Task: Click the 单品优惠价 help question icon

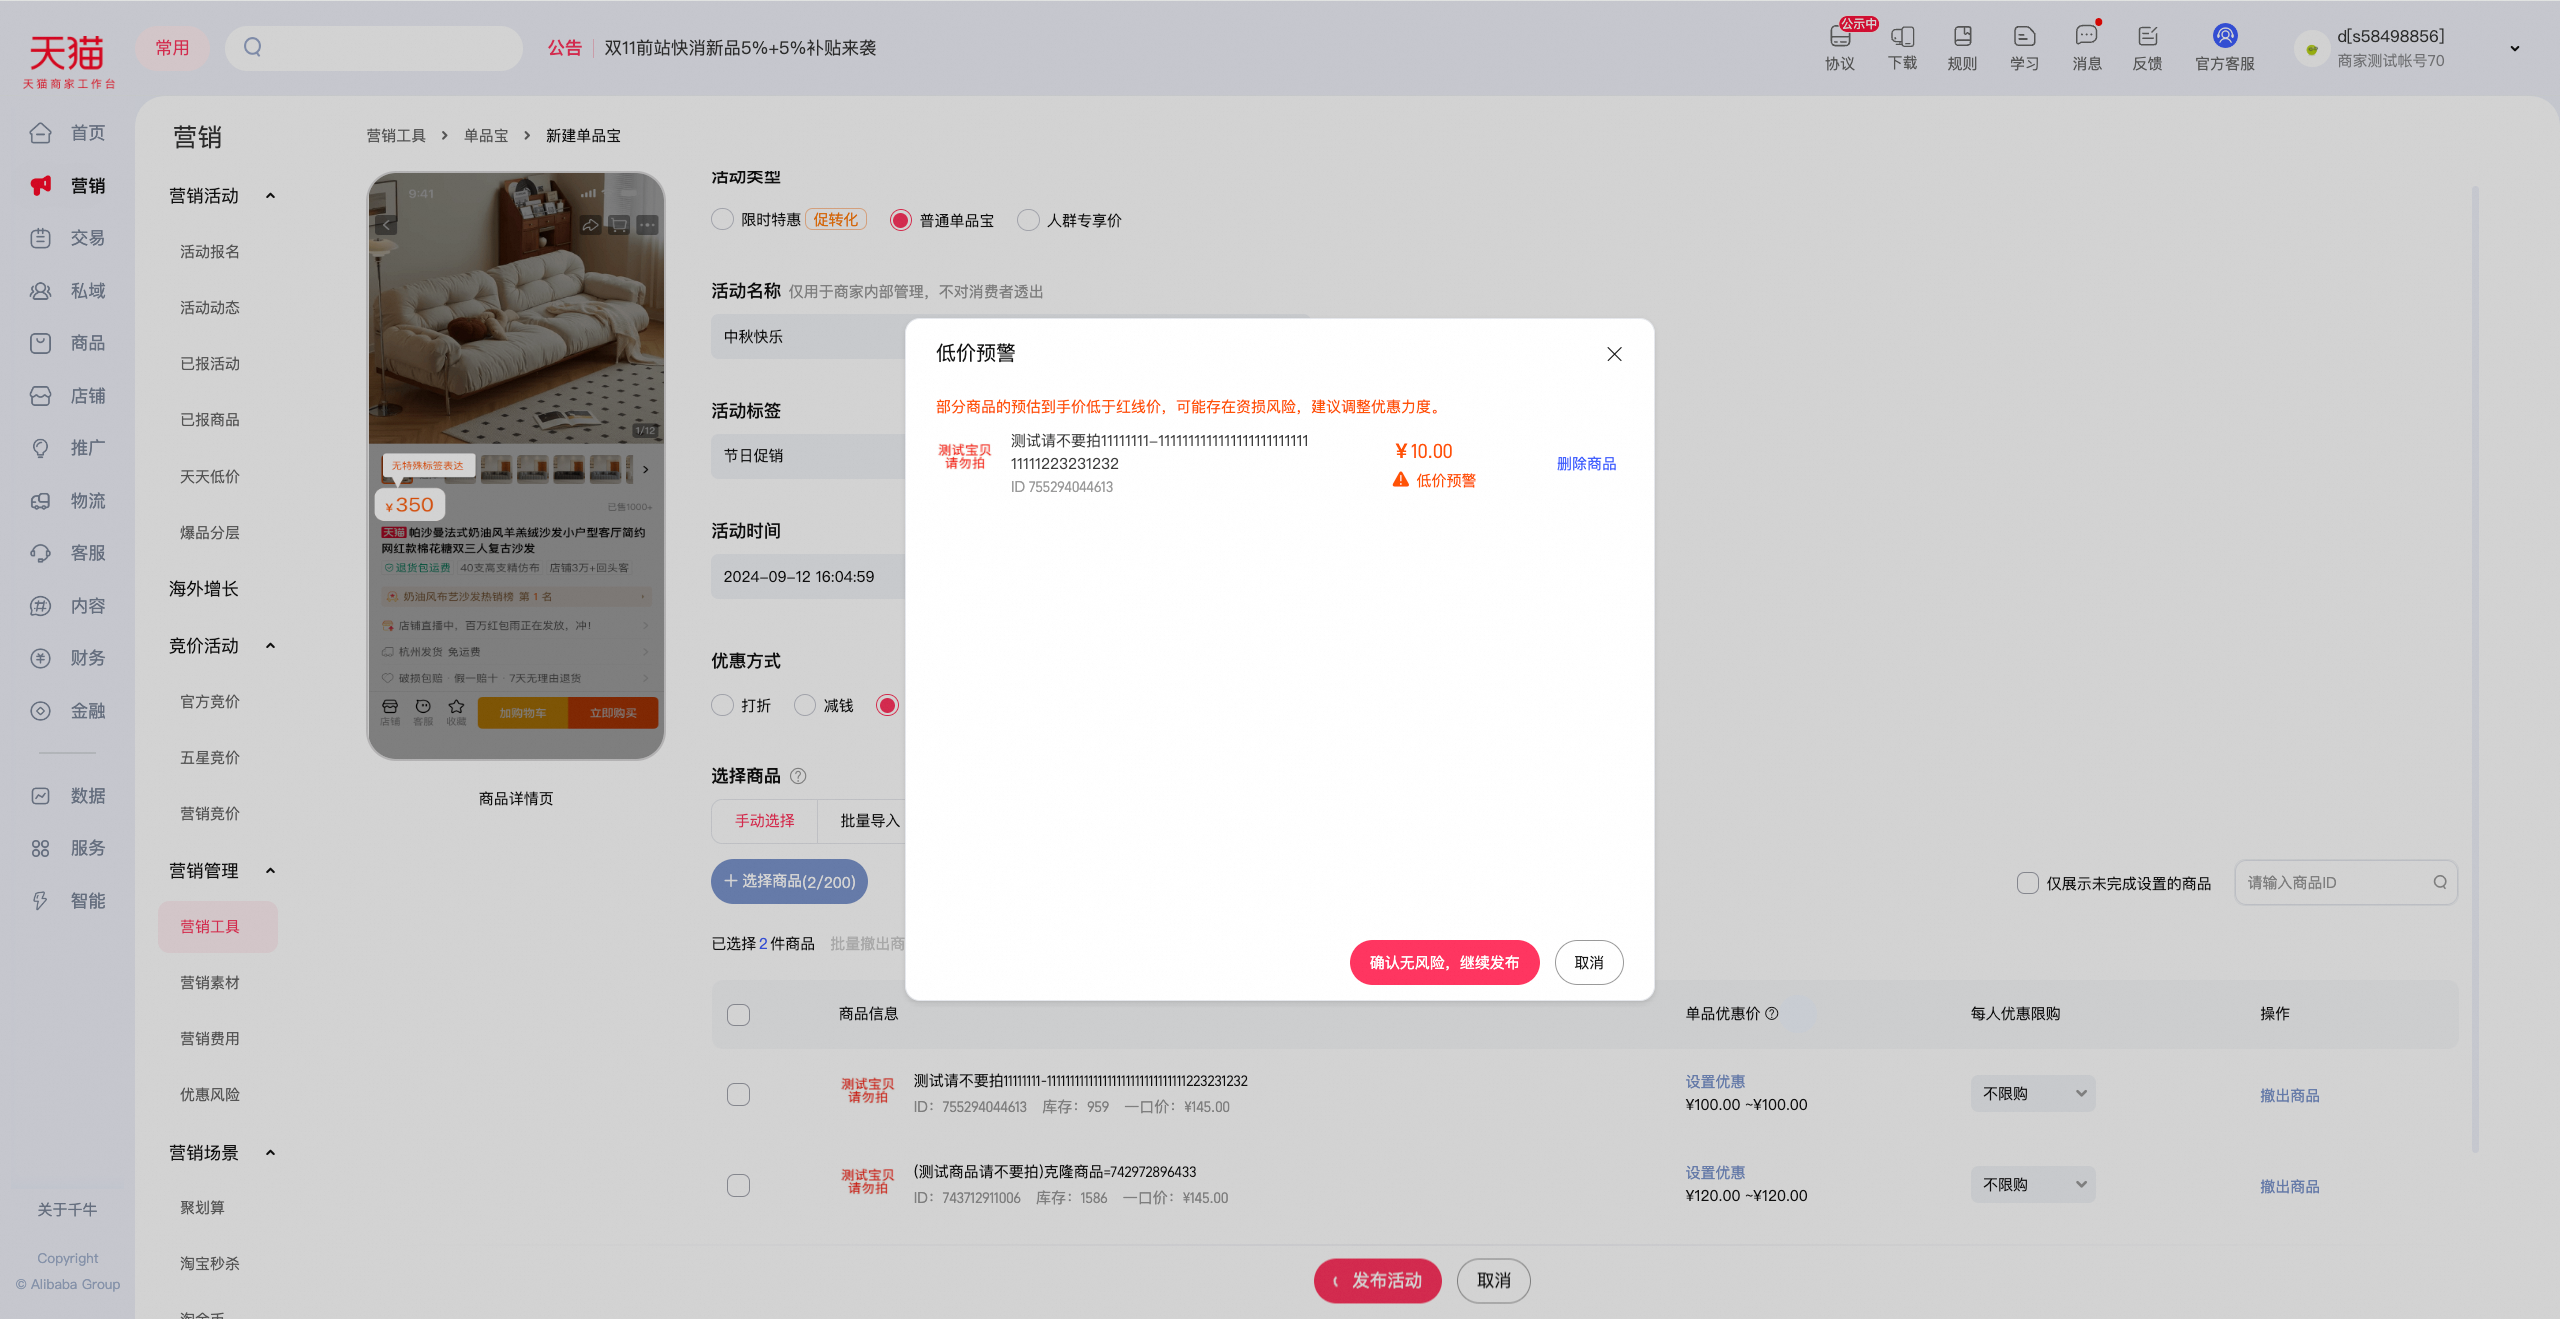Action: (1772, 1014)
